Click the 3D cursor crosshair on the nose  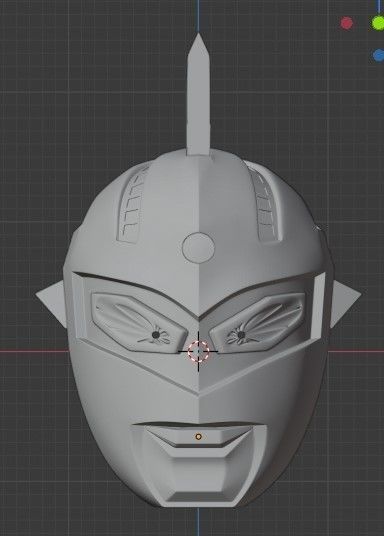tap(198, 351)
